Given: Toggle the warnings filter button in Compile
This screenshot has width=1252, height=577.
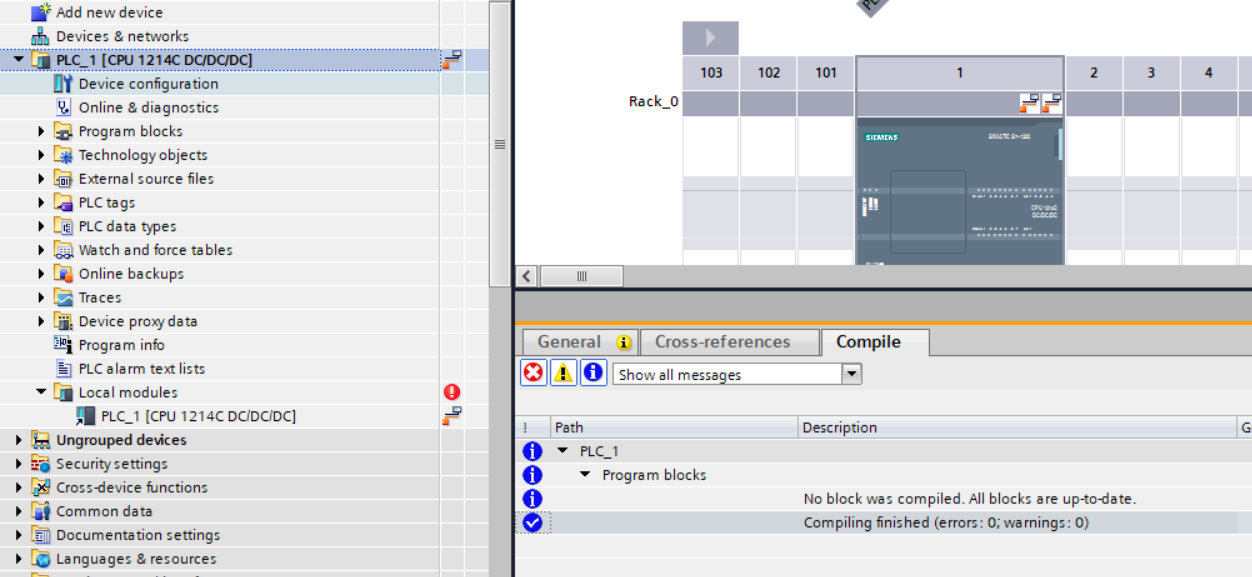Looking at the screenshot, I should (x=564, y=373).
